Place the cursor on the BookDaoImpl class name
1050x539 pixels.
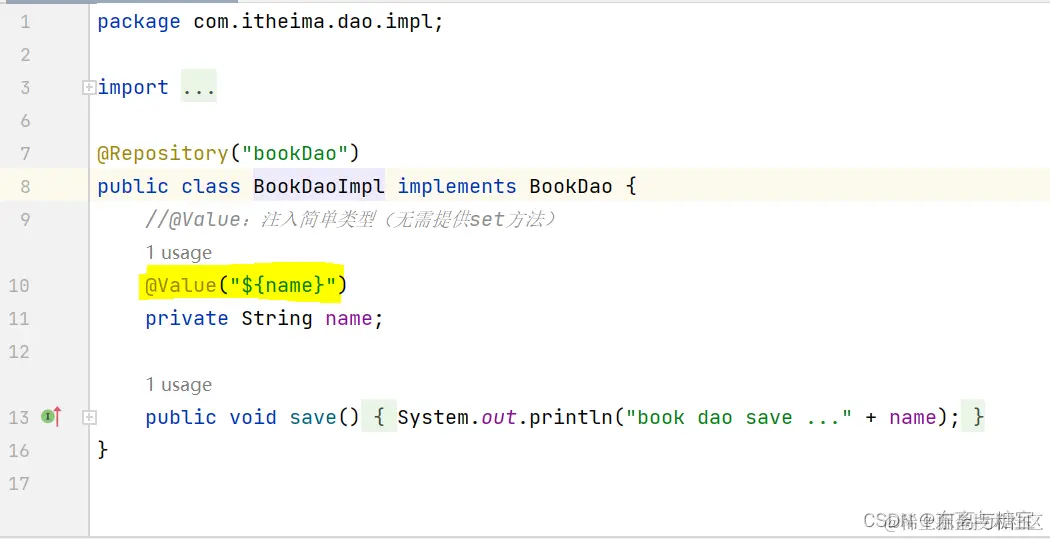coord(319,186)
